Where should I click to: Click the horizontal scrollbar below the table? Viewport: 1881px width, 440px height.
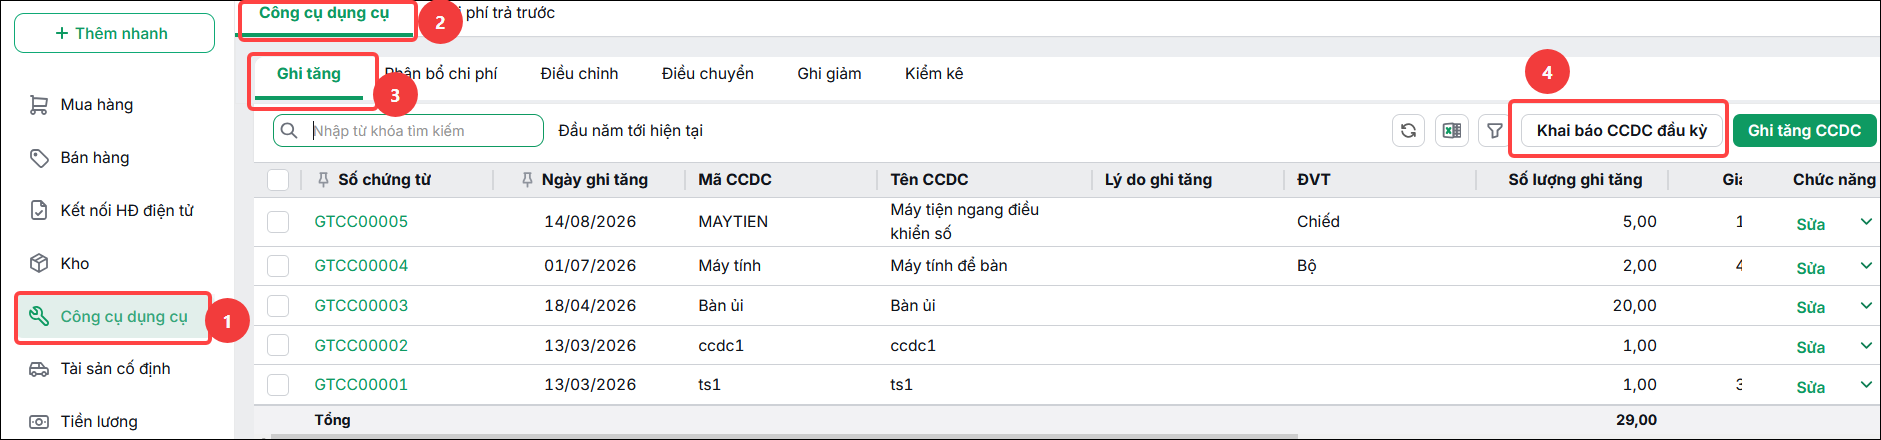coord(785,436)
